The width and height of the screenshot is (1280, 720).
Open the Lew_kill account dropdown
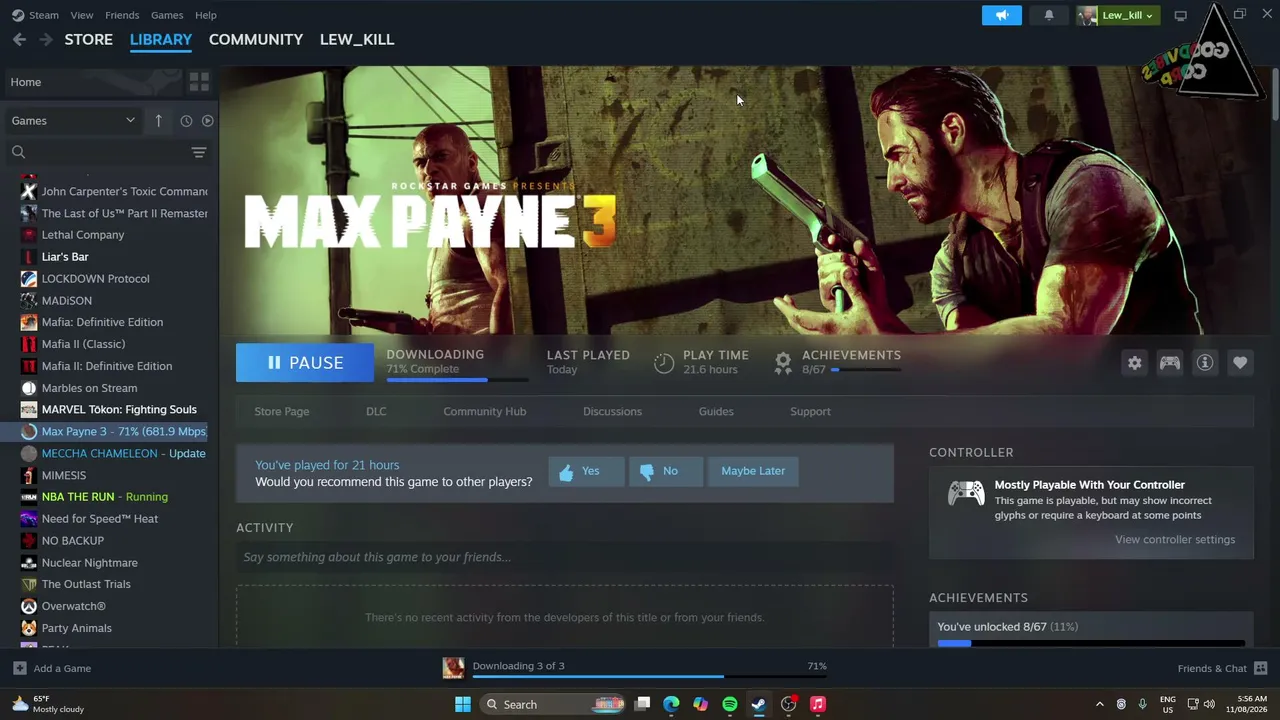point(1116,15)
